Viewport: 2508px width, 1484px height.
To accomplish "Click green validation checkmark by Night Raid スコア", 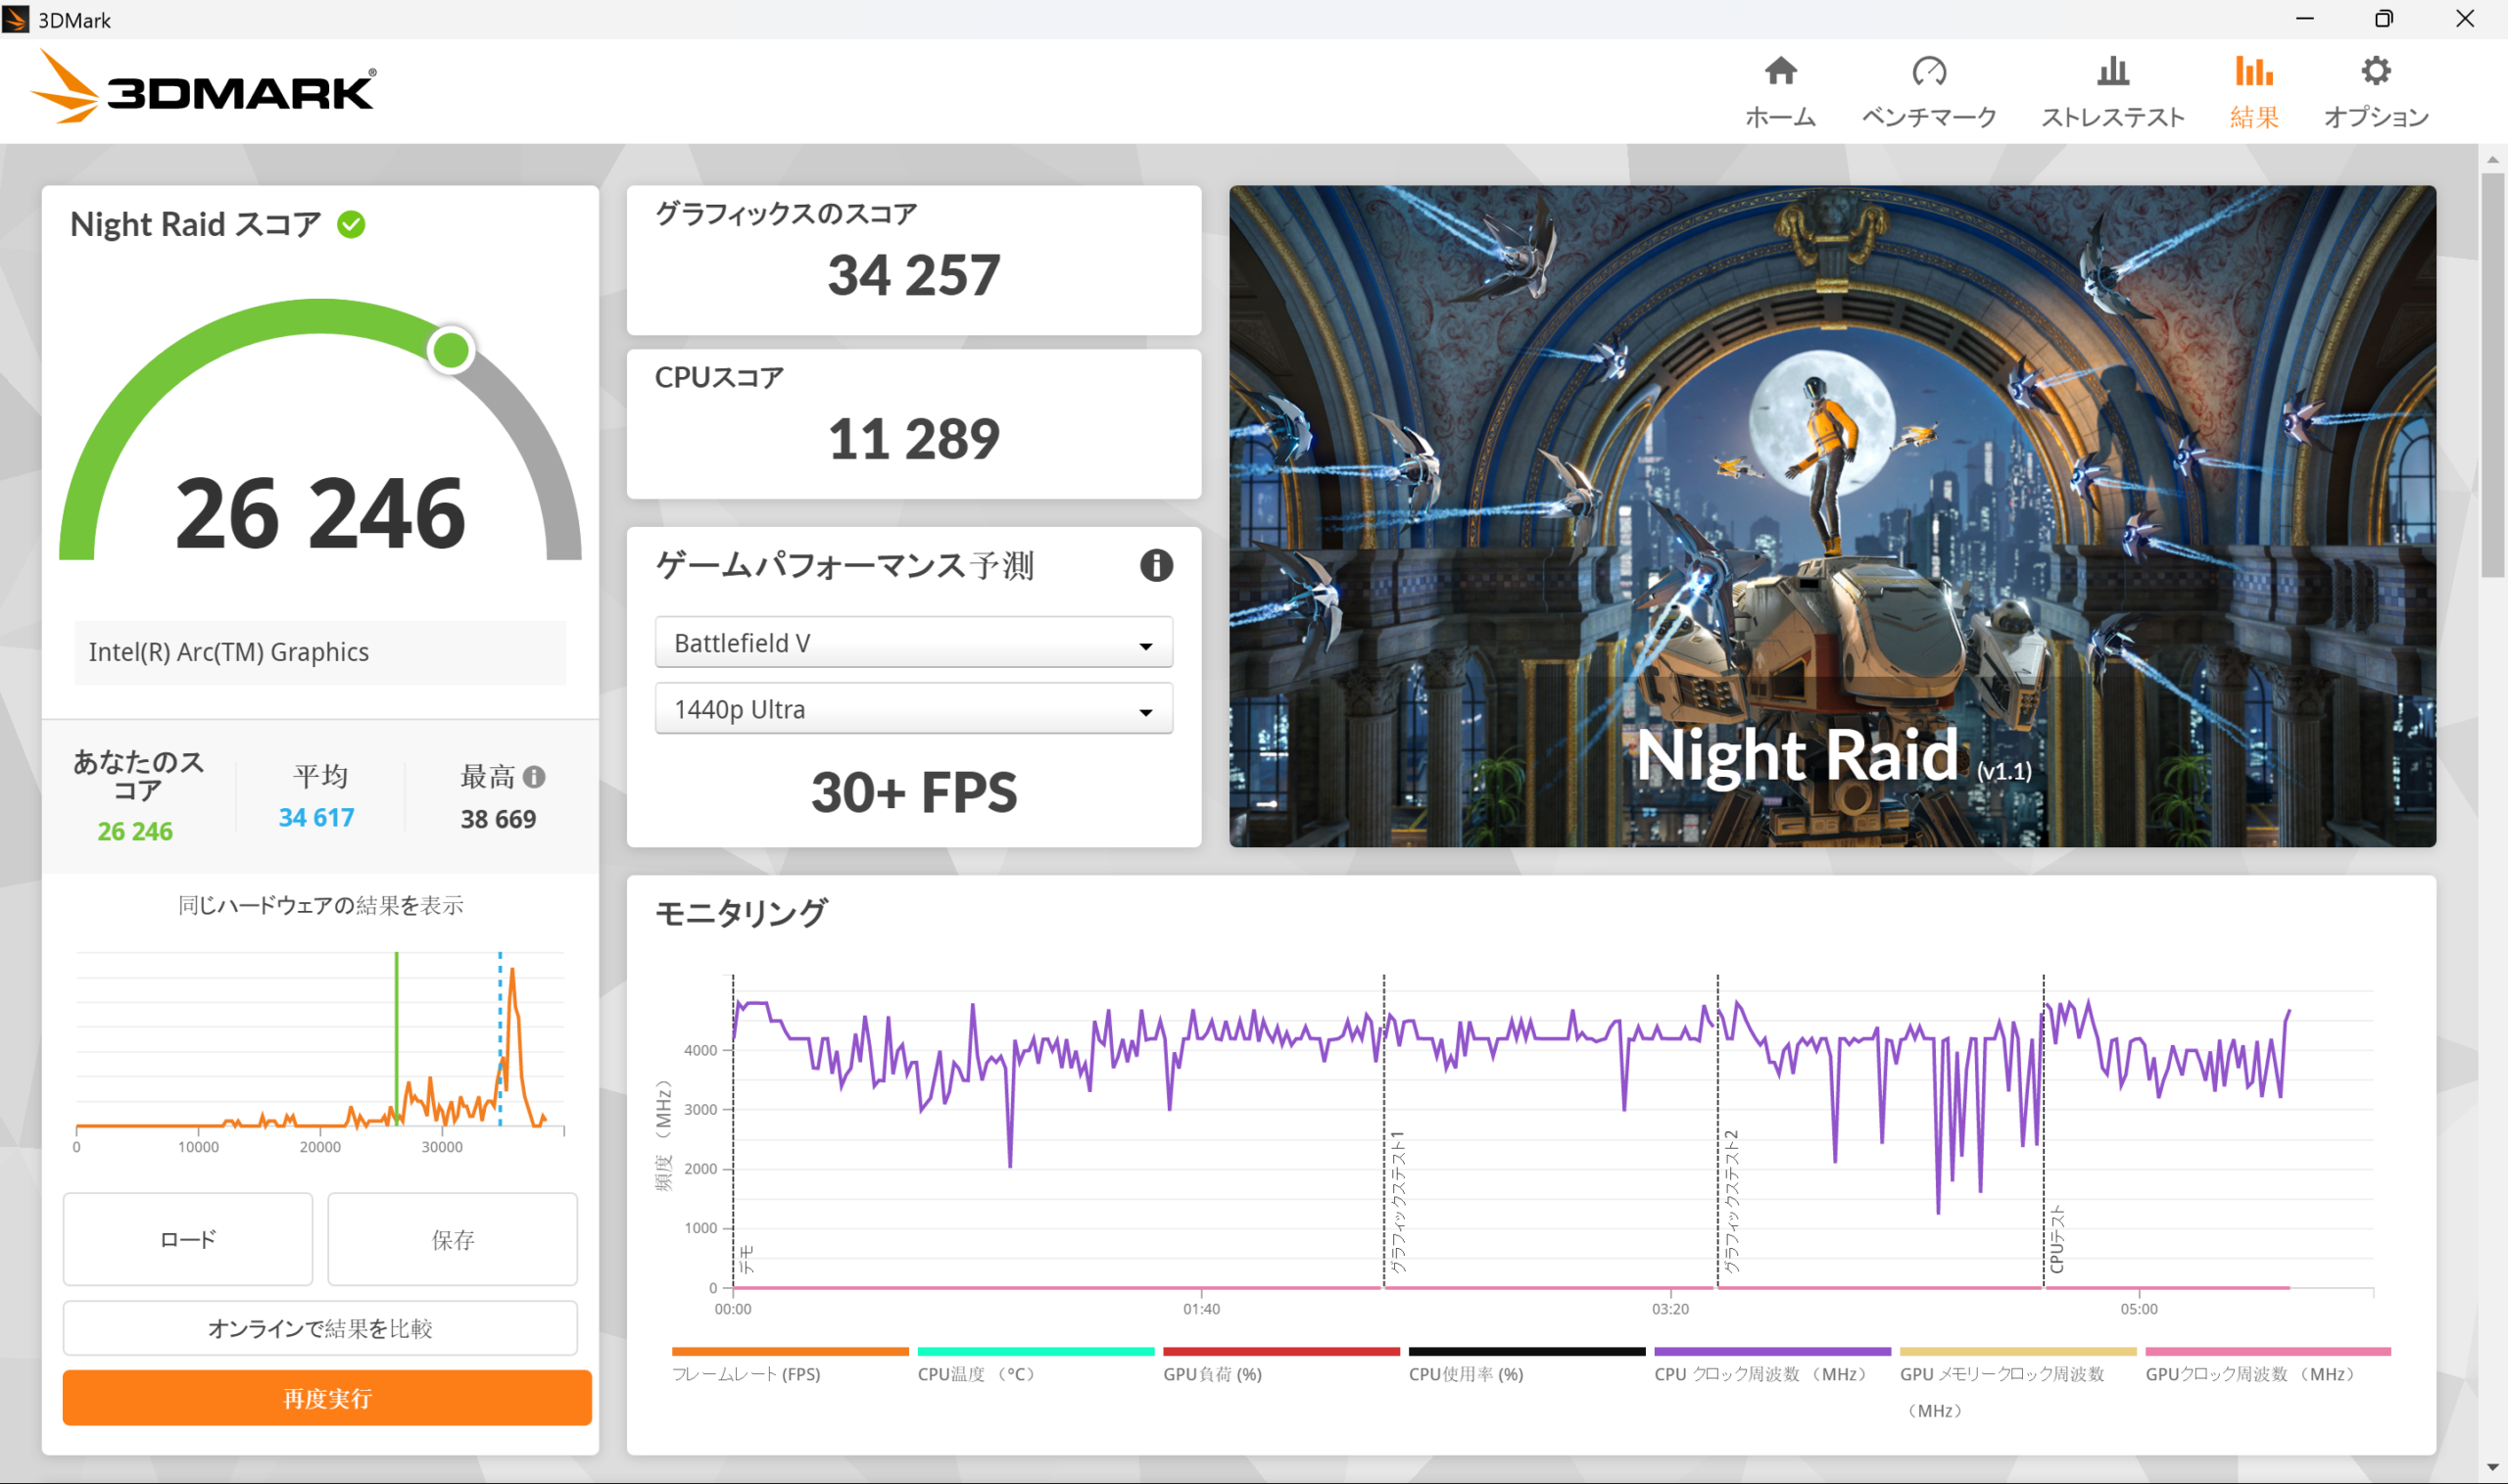I will click(351, 224).
